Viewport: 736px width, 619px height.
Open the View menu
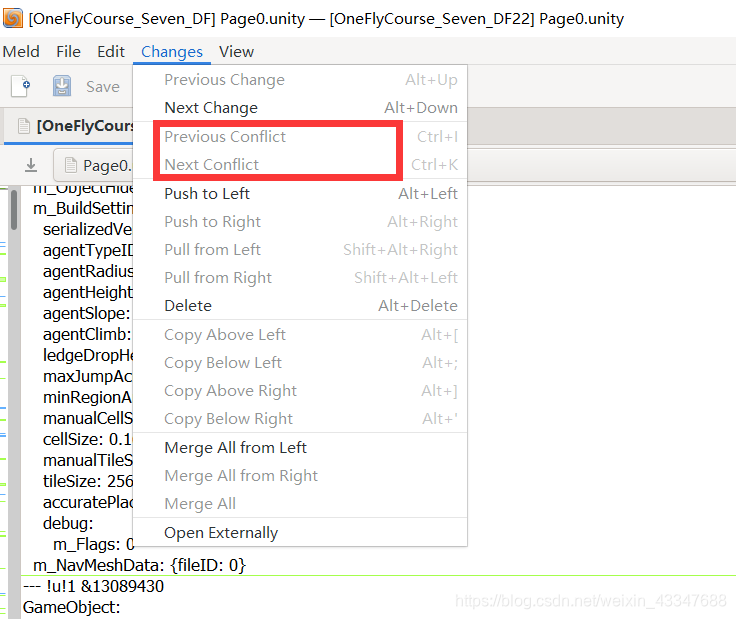(236, 52)
